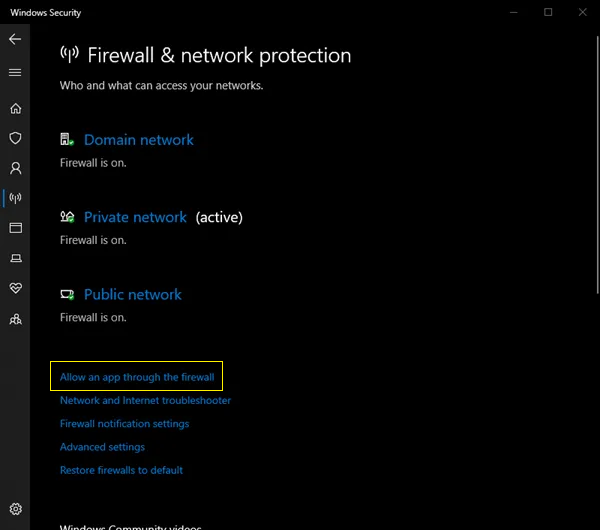Viewport: 600px width, 530px height.
Task: Open App & browser control sidebar icon
Action: tap(15, 228)
